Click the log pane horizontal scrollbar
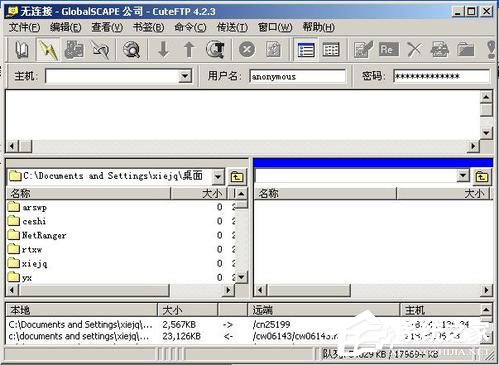Viewport: 499px width, 365px height. pyautogui.click(x=242, y=146)
